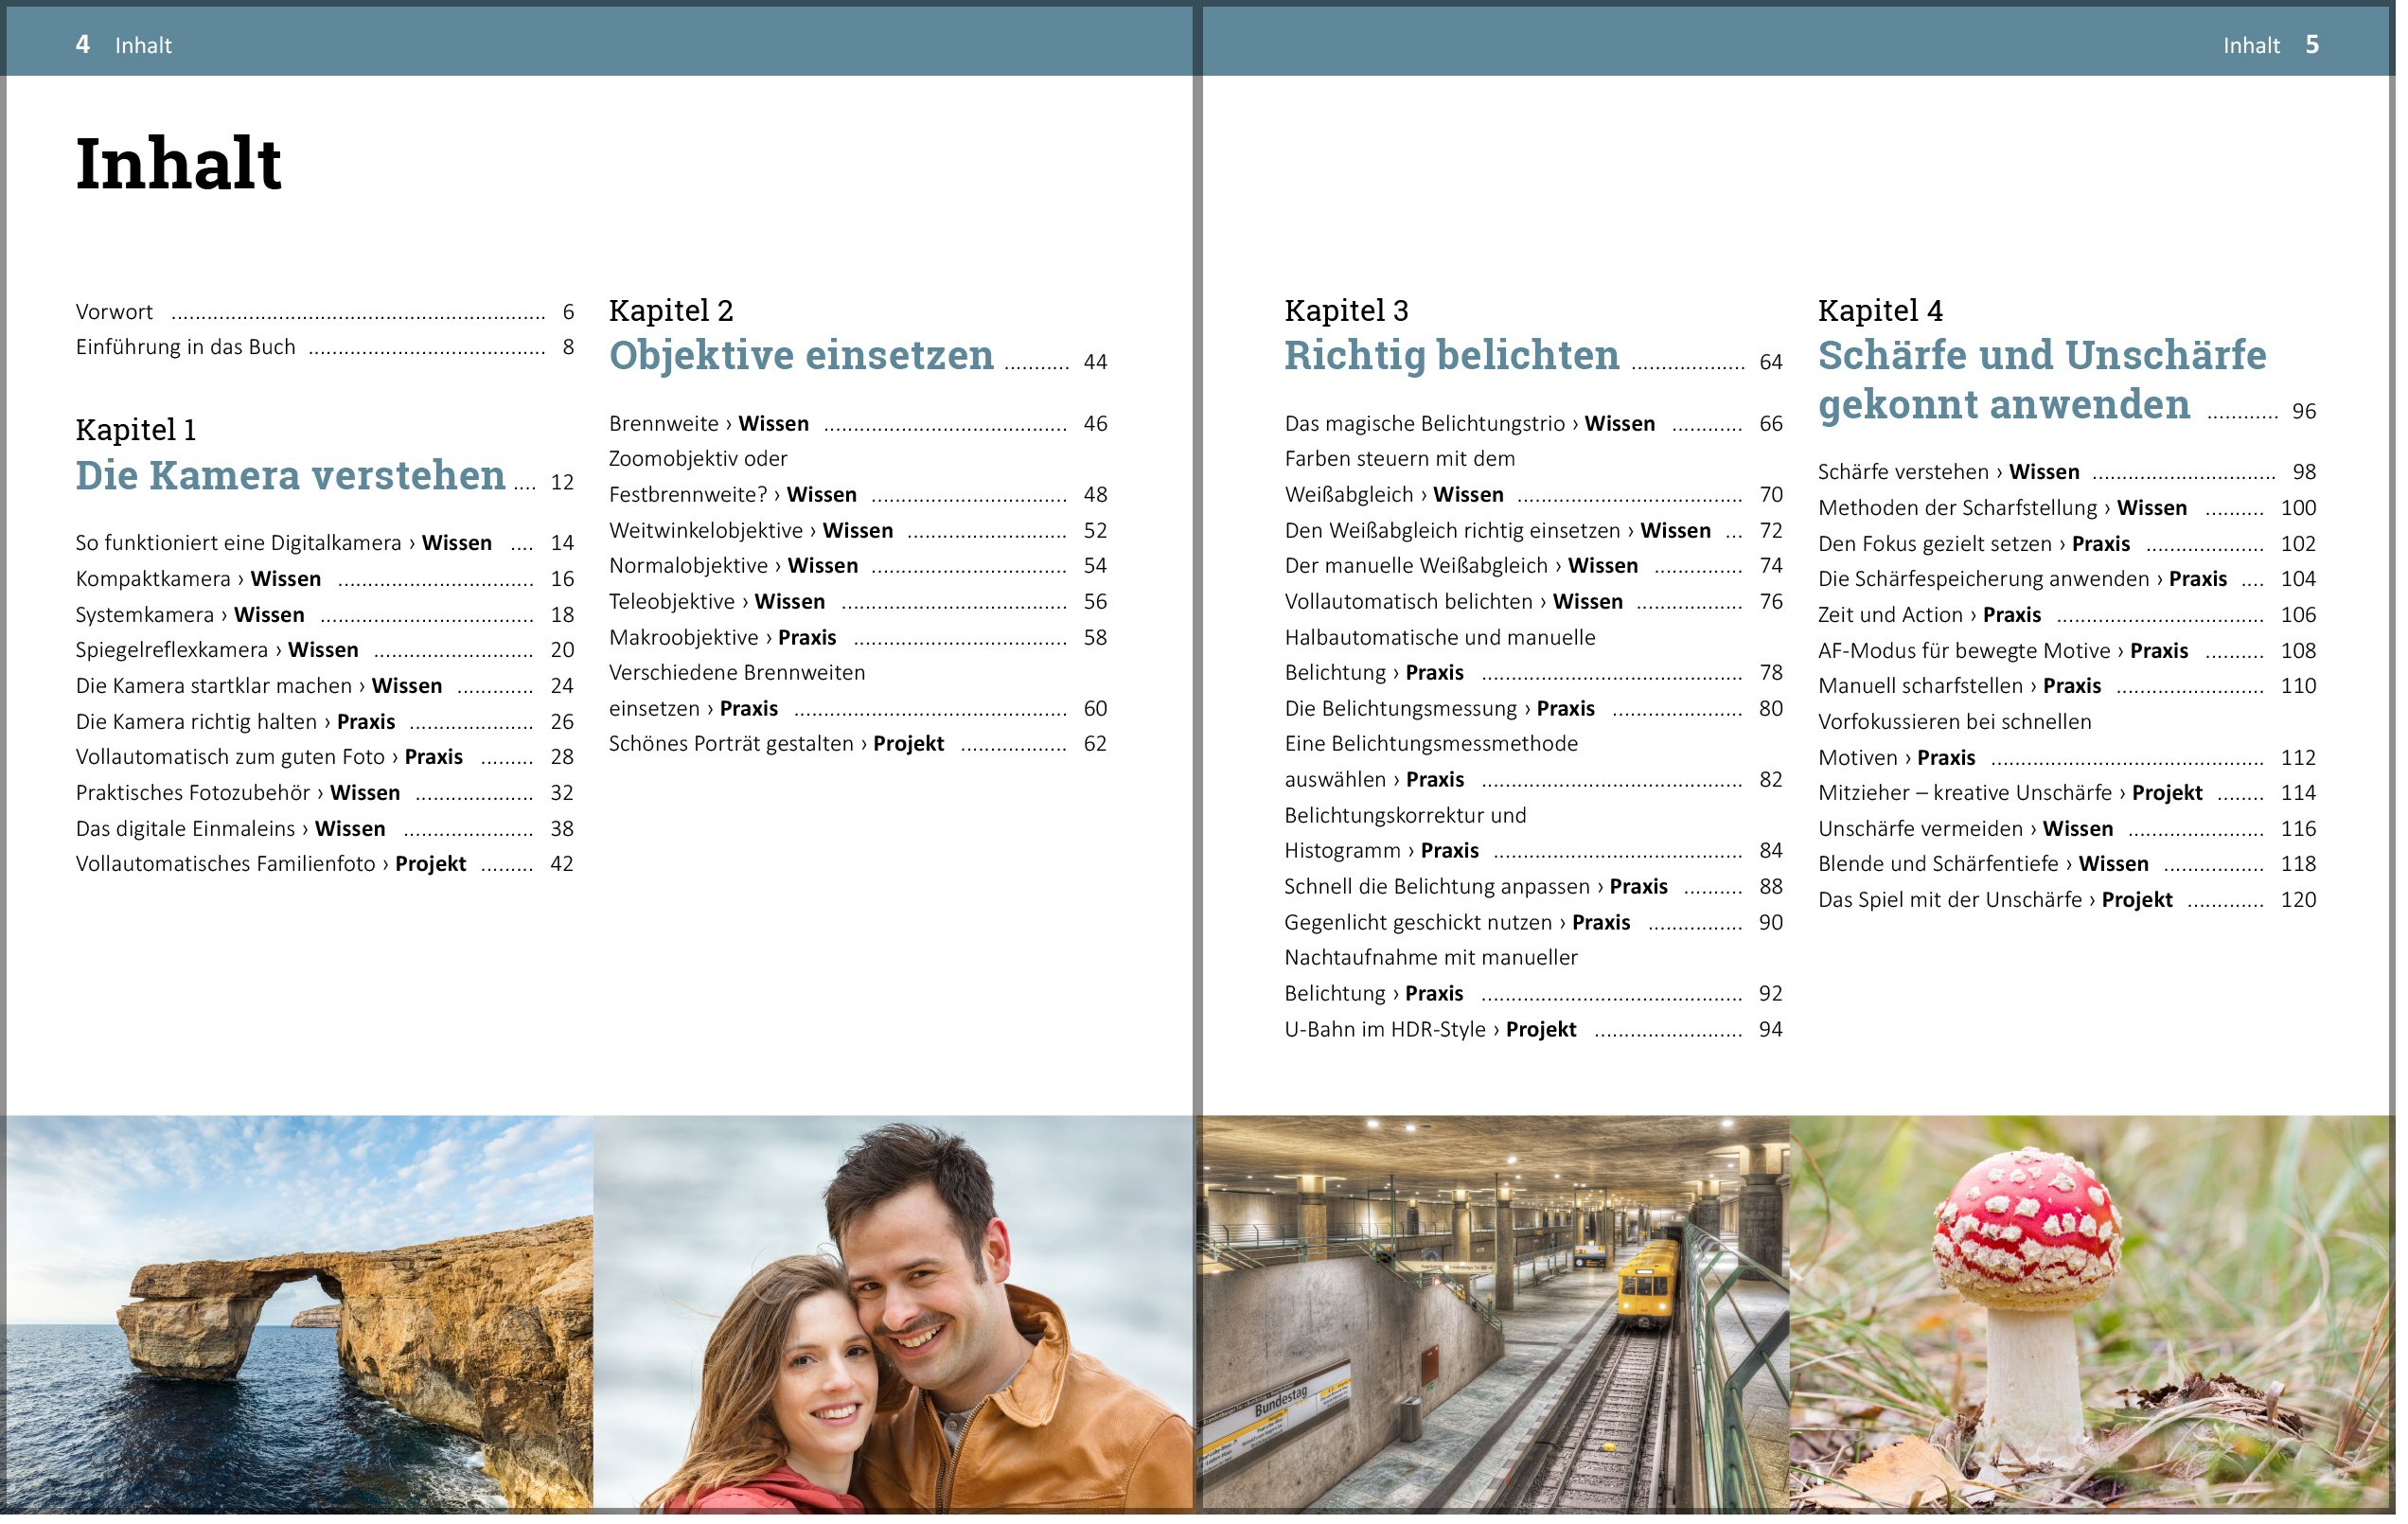Select 'Der manuelle Weißabgleich' entry
Screen dimensions: 2408x1524
(x=1533, y=566)
